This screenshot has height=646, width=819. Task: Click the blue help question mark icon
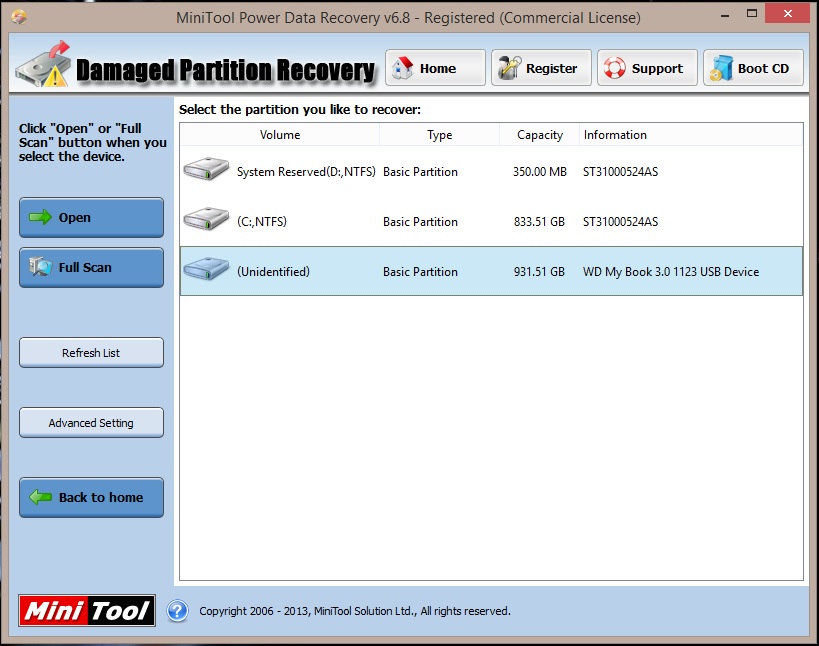click(178, 610)
